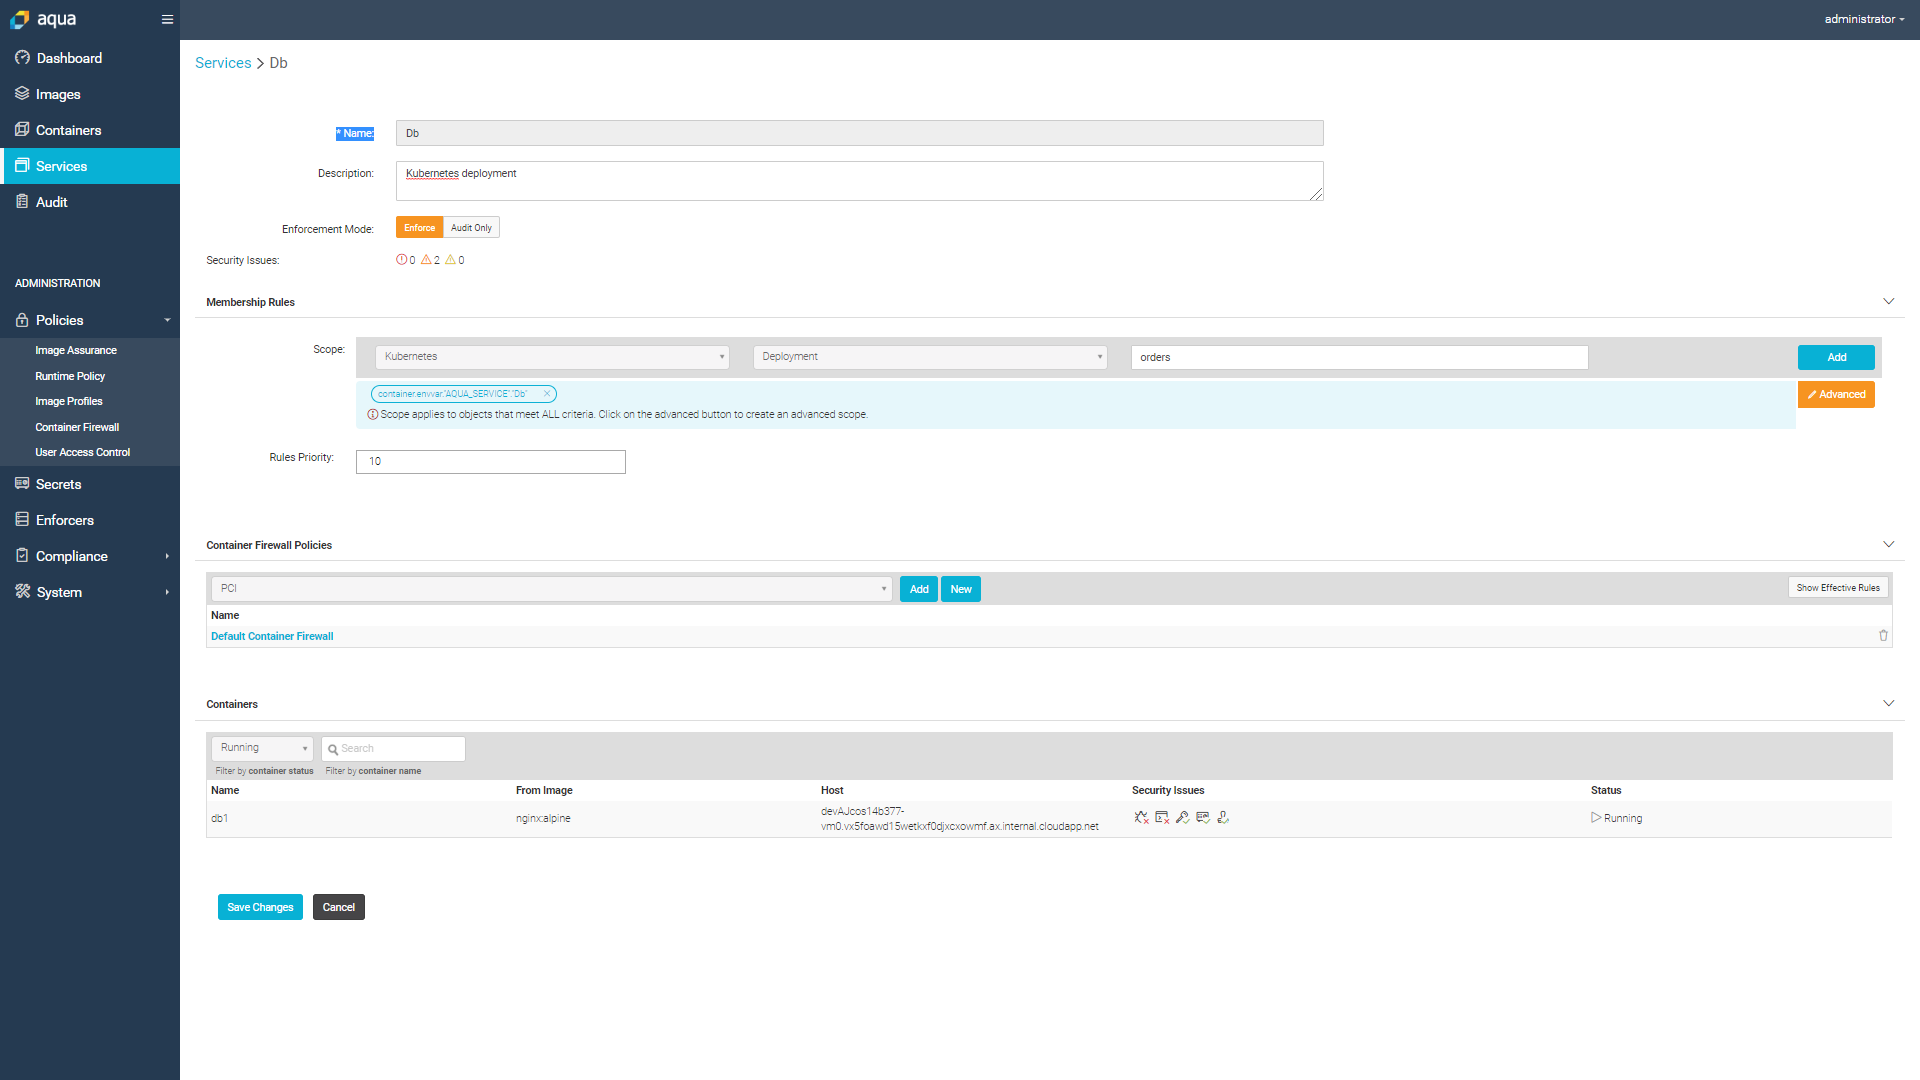This screenshot has height=1080, width=1920.
Task: Open the db1 container link
Action: 219,818
